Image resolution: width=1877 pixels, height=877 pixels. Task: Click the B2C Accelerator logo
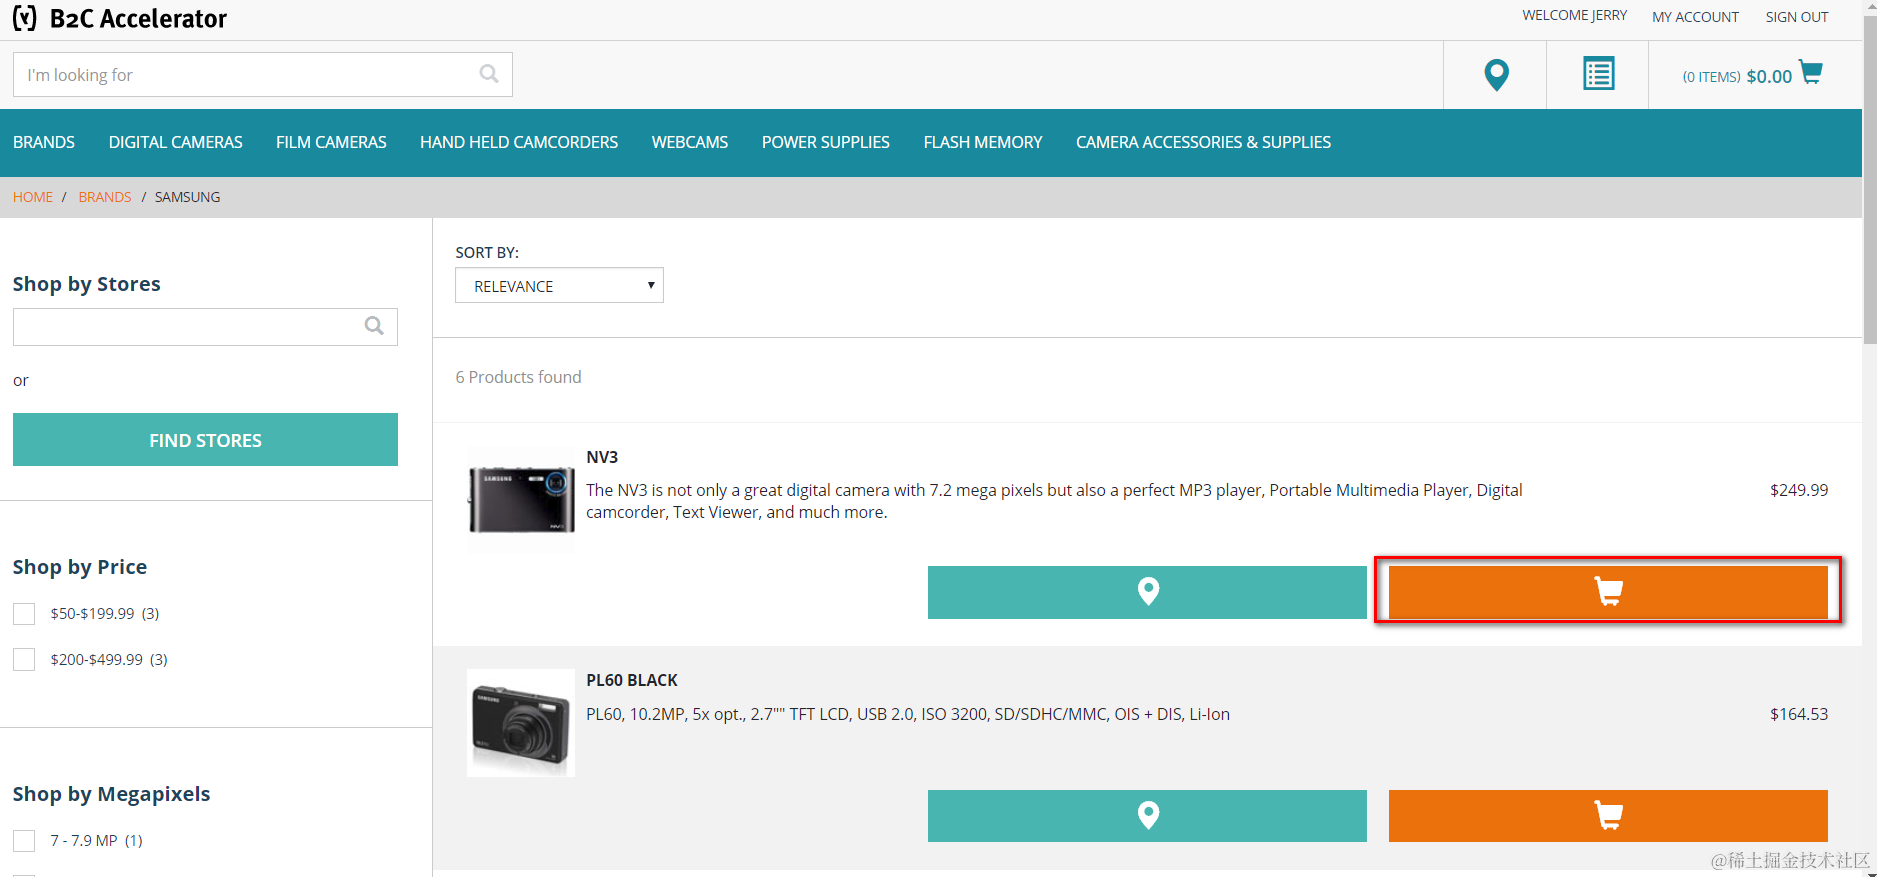tap(119, 18)
